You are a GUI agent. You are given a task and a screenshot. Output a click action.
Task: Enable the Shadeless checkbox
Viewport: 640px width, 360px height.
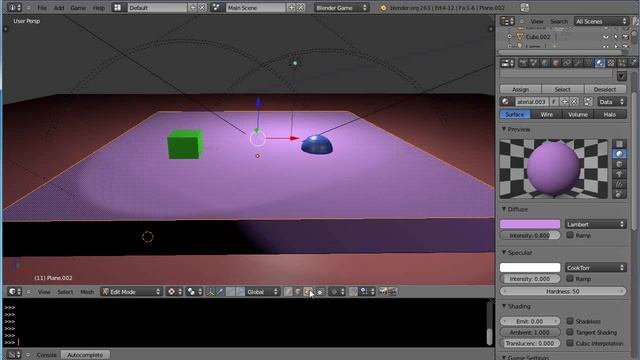point(570,321)
